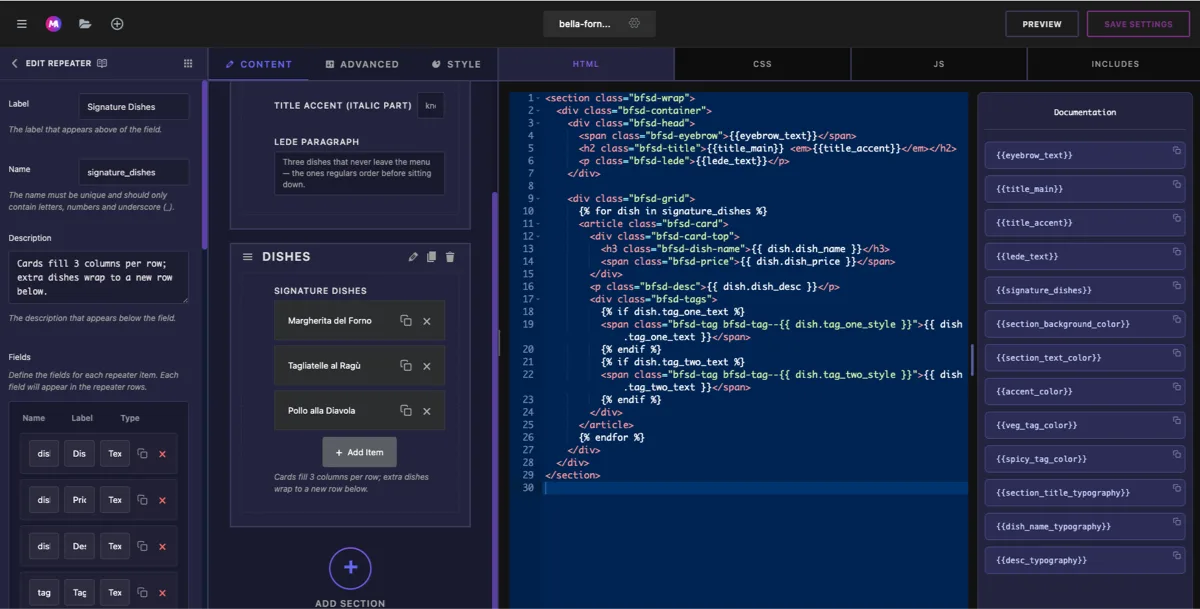
Task: Fold code at line 1 section tag
Action: click(538, 99)
